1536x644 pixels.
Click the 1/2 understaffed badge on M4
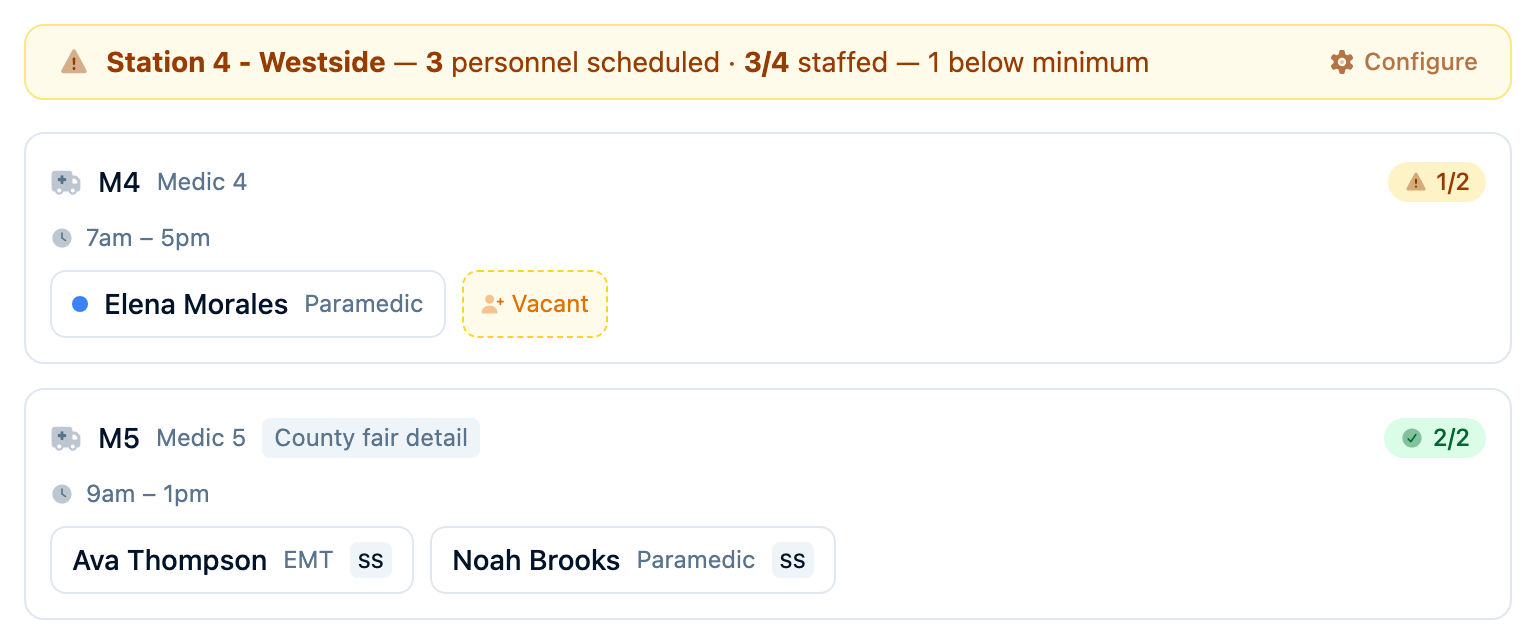1437,182
